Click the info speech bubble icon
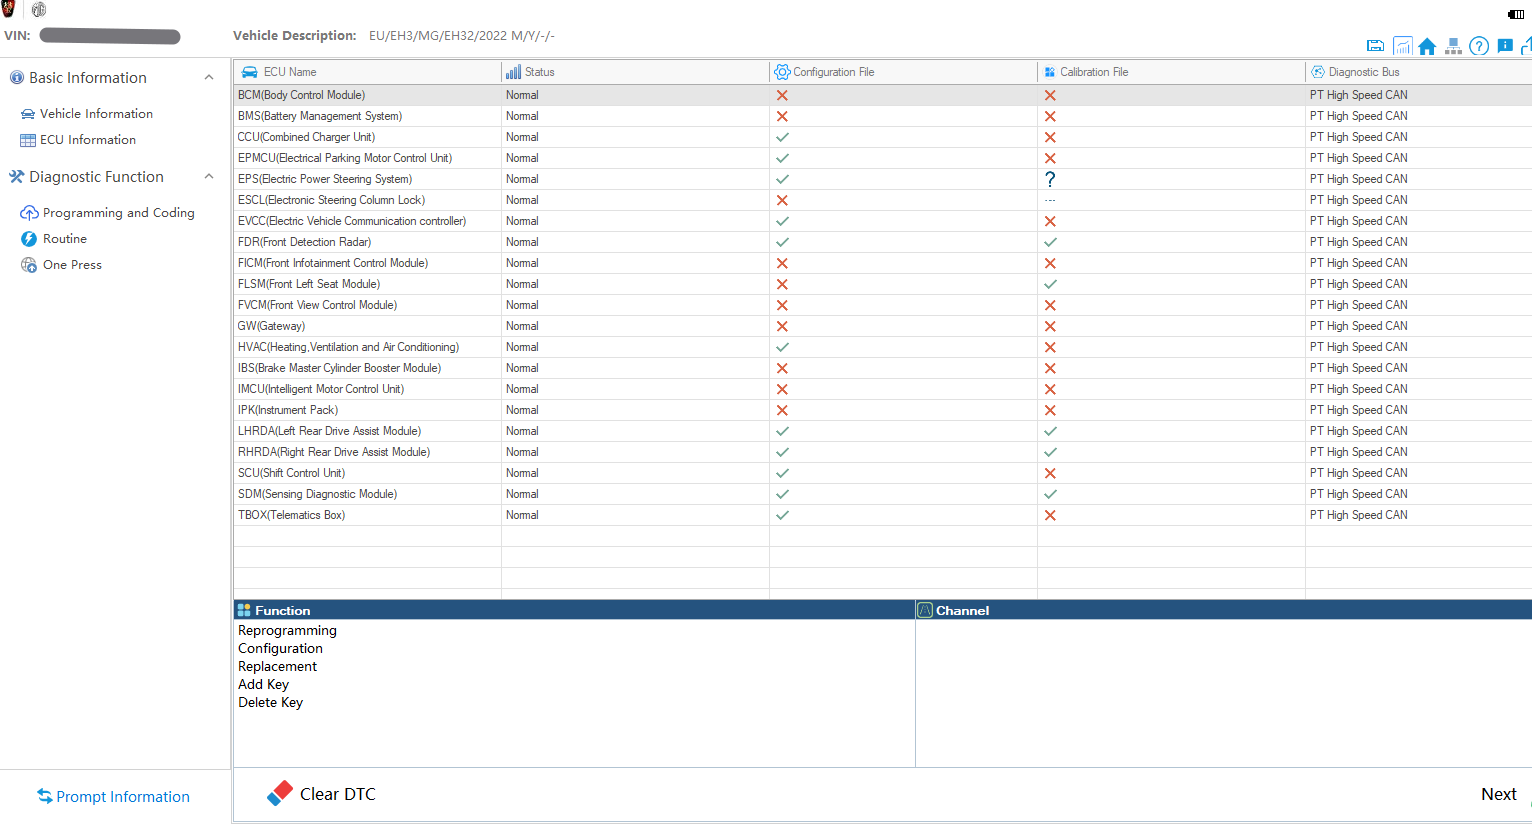The image size is (1532, 824). pos(1505,46)
